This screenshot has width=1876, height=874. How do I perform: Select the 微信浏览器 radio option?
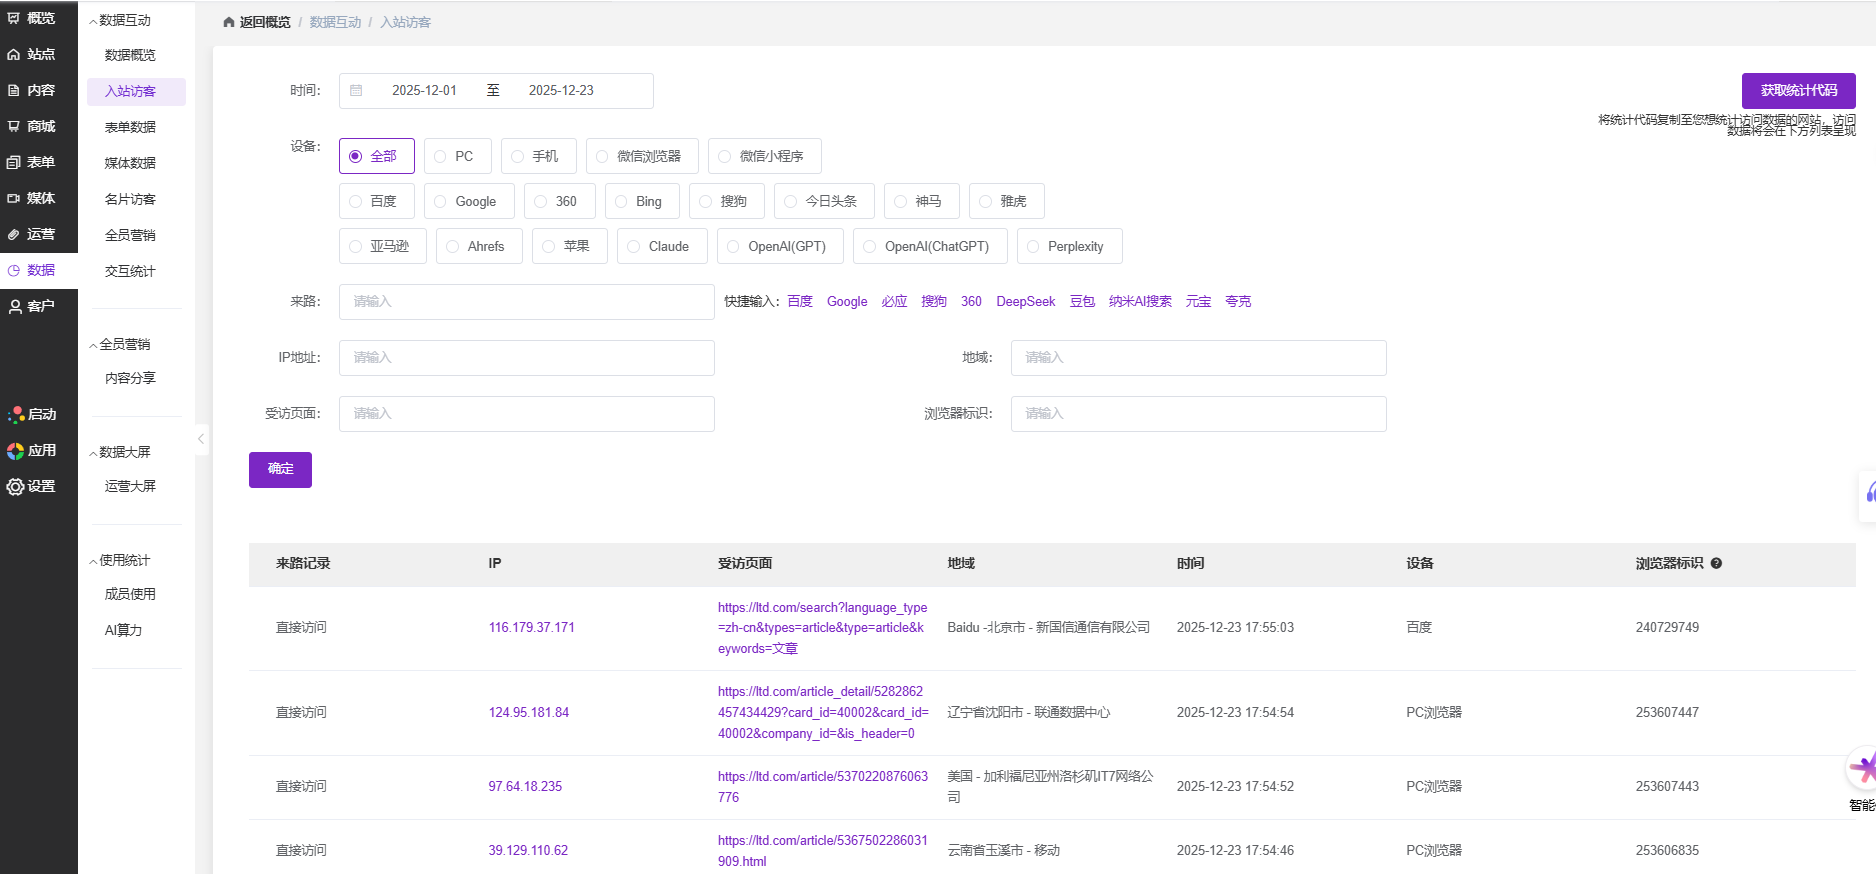pyautogui.click(x=603, y=156)
